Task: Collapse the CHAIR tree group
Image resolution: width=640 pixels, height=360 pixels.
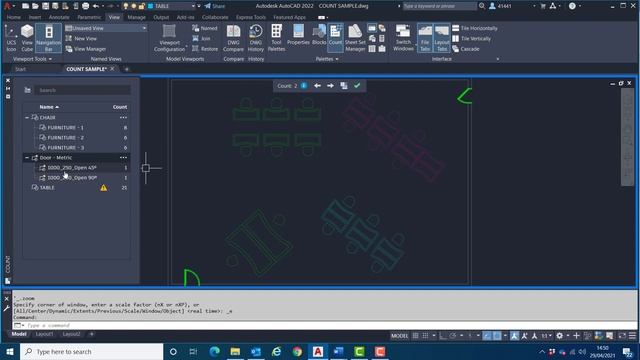Action: click(x=27, y=118)
